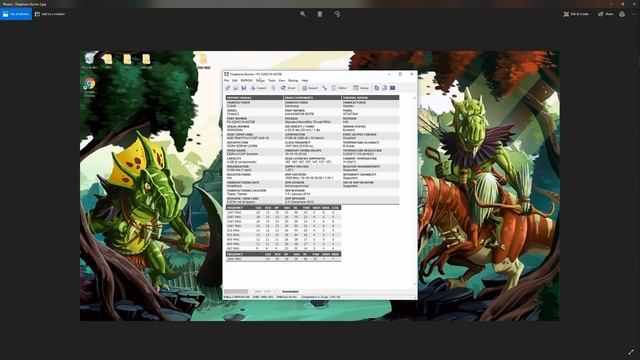Click the Share button in Photos
This screenshot has width=640, height=360.
coord(606,14)
